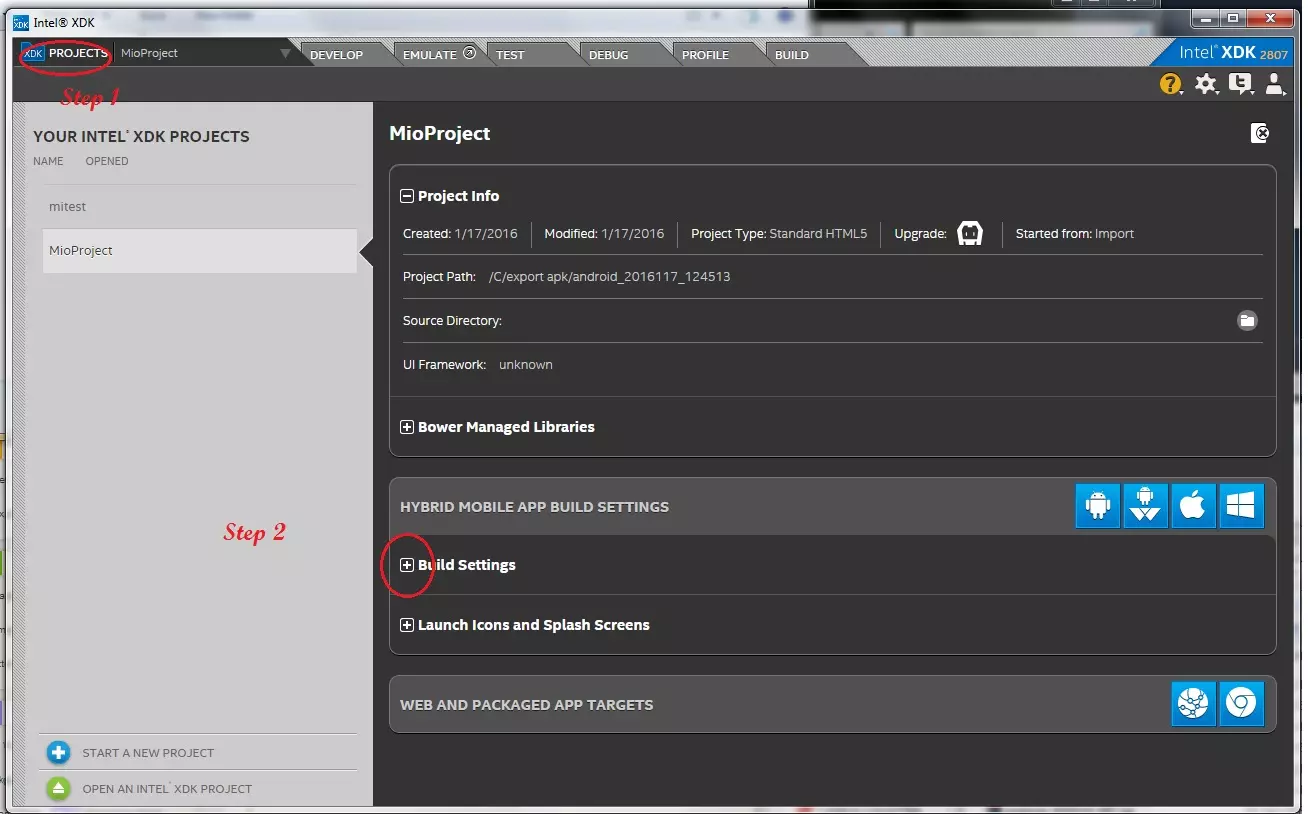The image size is (1308, 814).
Task: Sort projects by the OPENED column
Action: 106,161
